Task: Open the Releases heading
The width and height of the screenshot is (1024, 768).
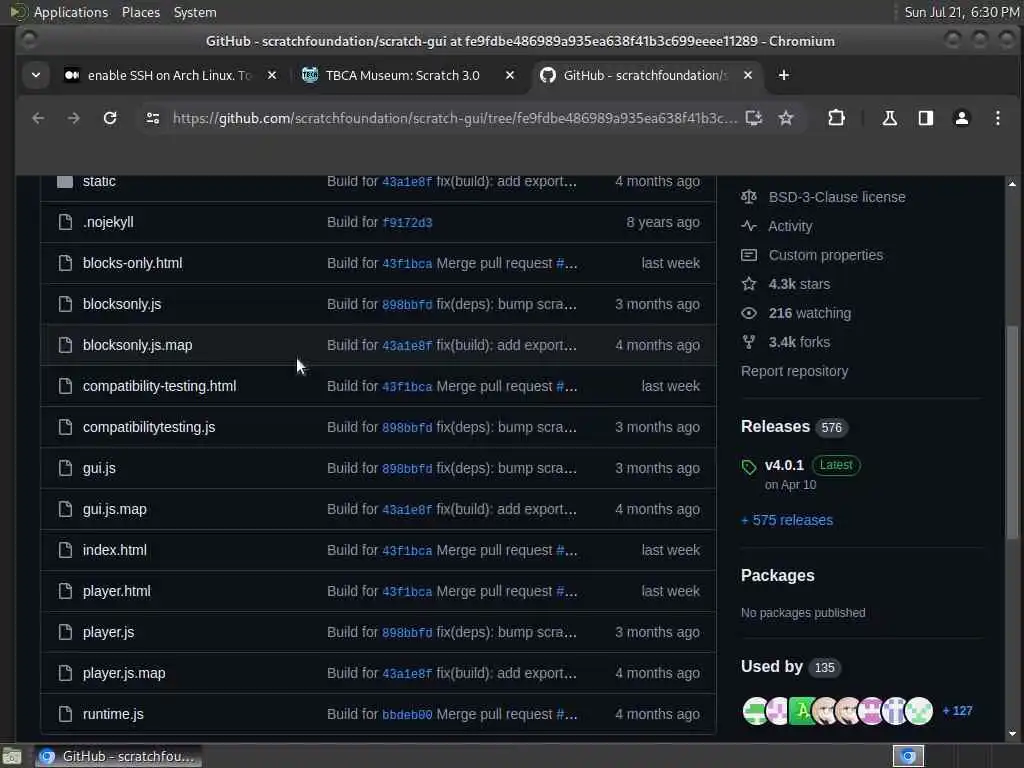Action: [775, 427]
